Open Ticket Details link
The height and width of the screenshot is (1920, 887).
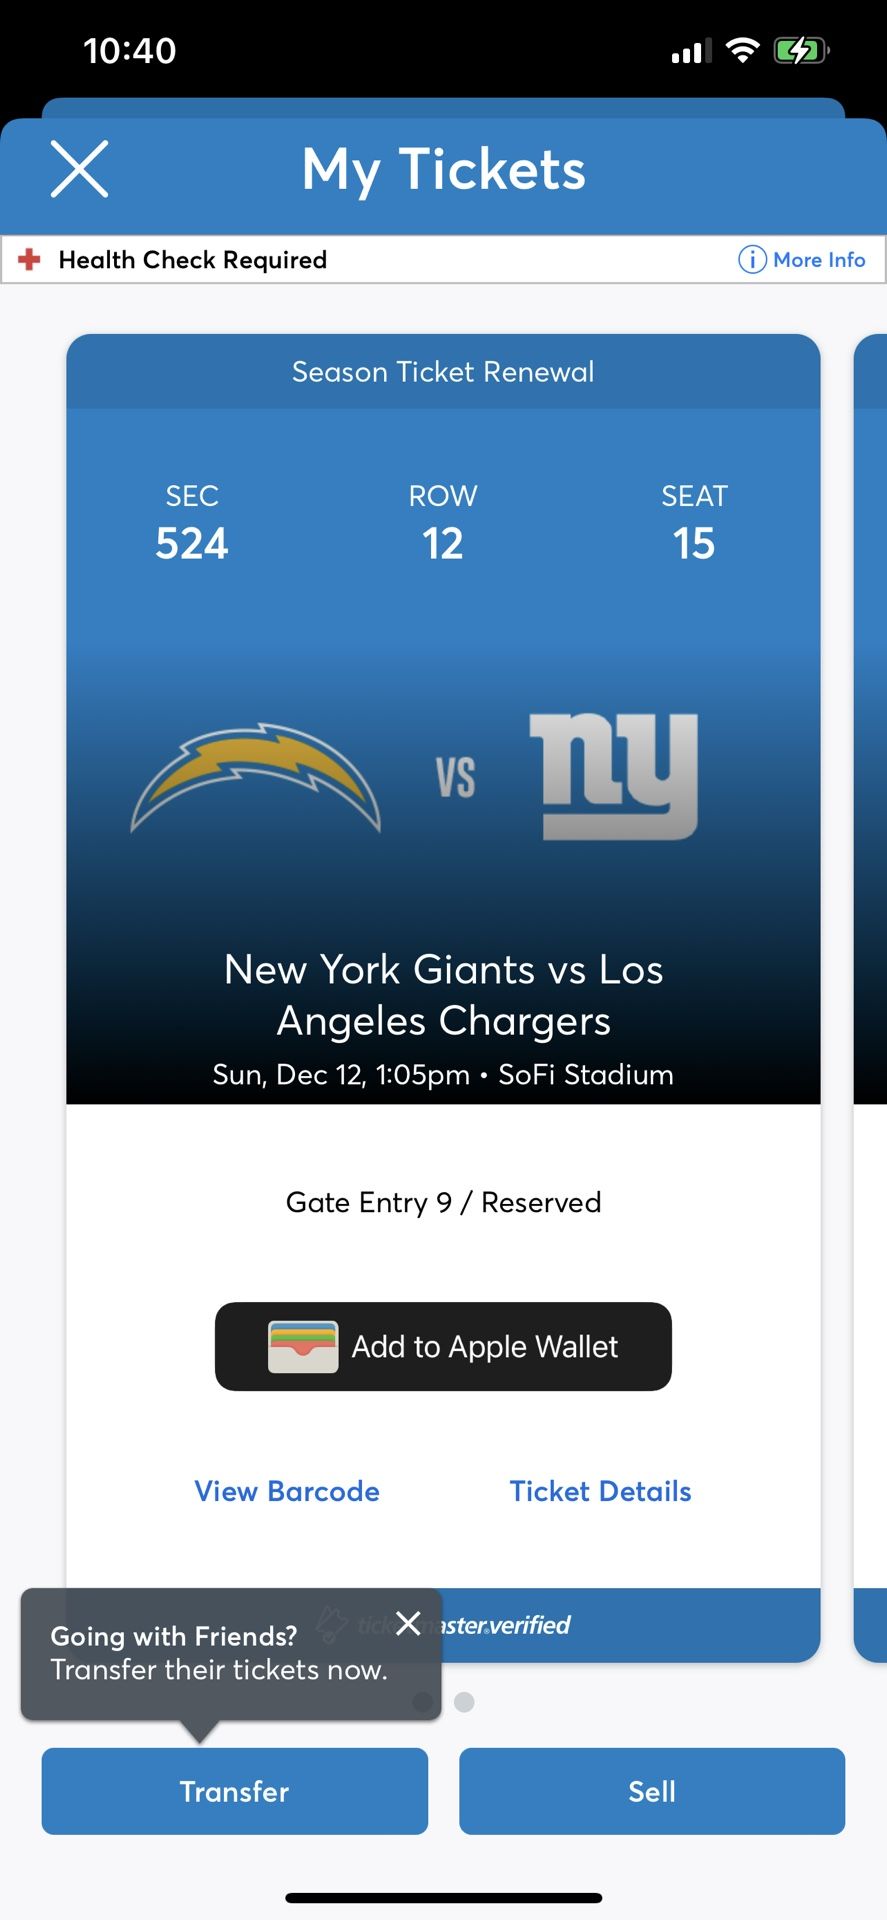click(x=600, y=1491)
